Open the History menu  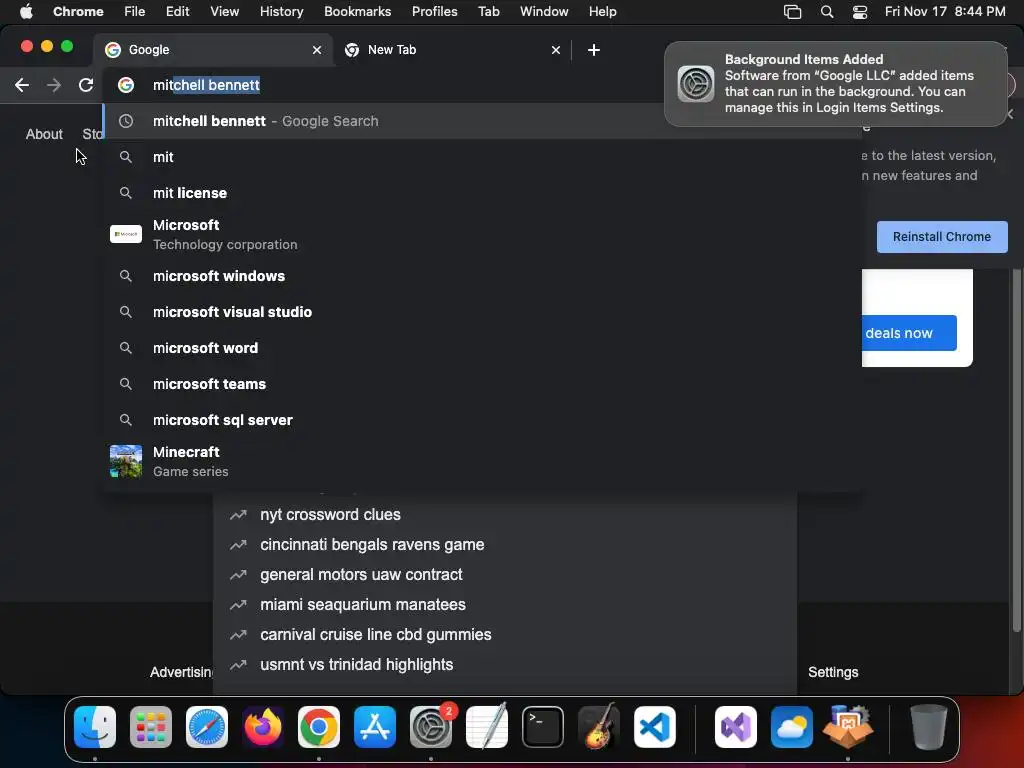(x=281, y=11)
